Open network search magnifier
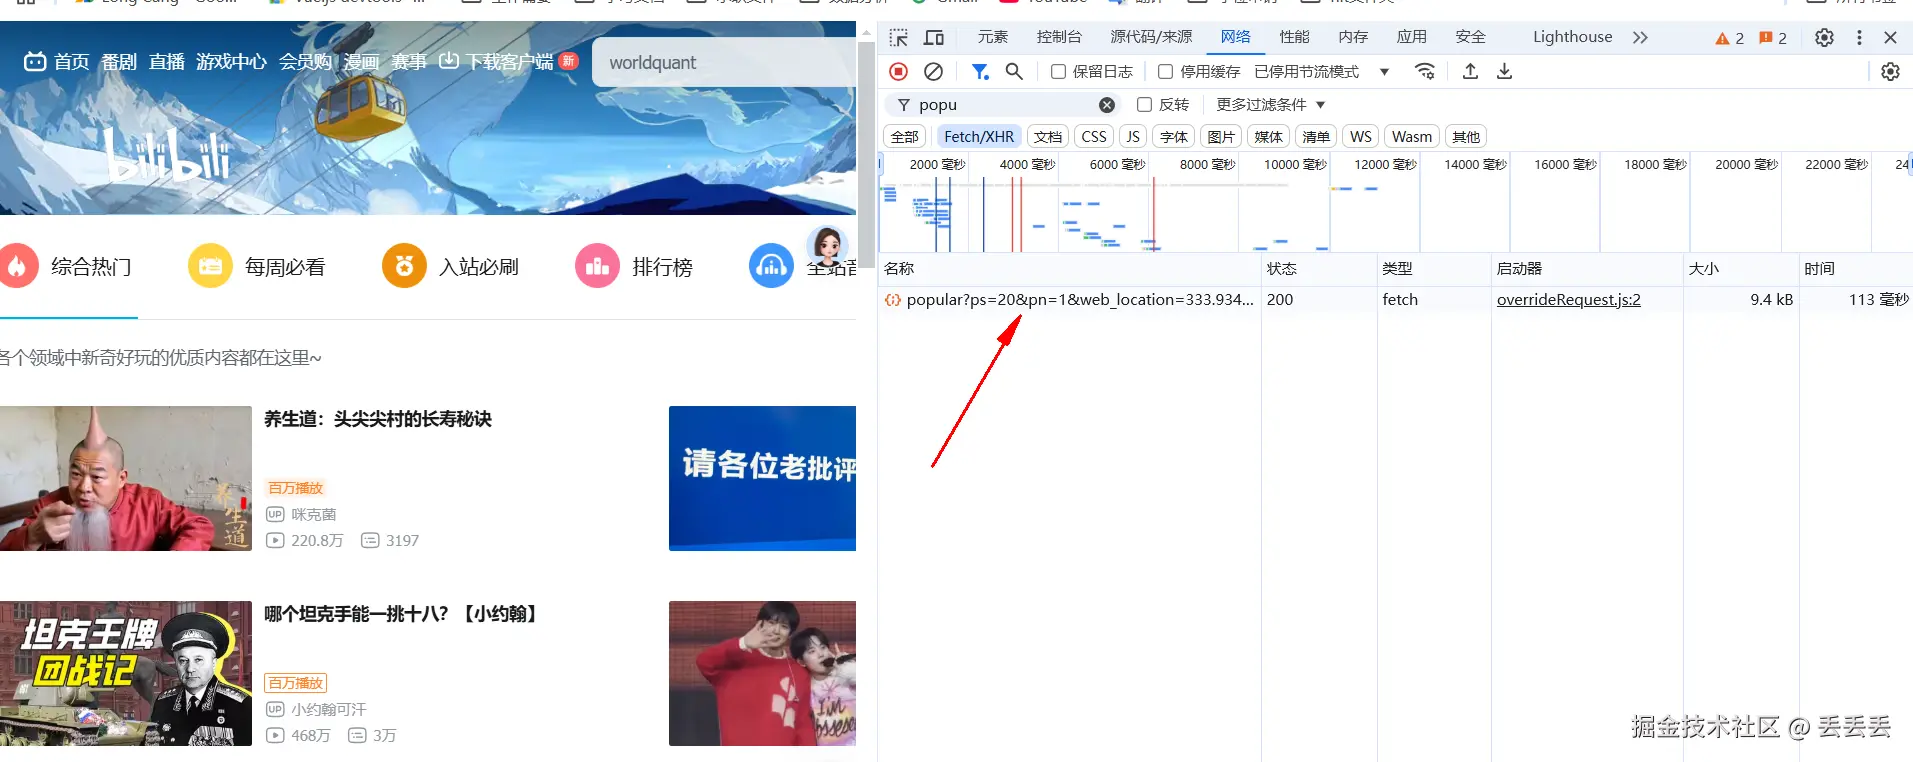 [x=1014, y=71]
